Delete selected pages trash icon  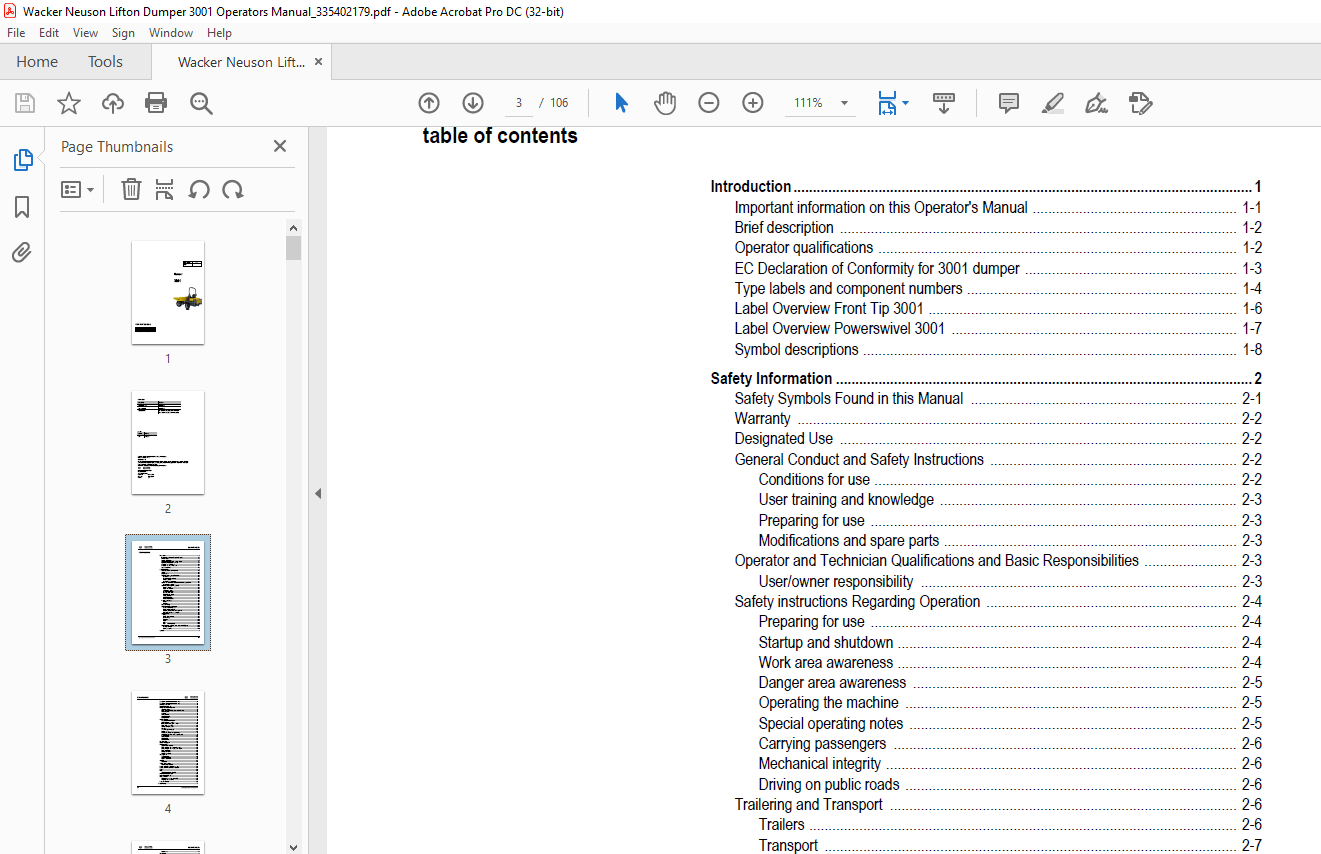(x=131, y=189)
